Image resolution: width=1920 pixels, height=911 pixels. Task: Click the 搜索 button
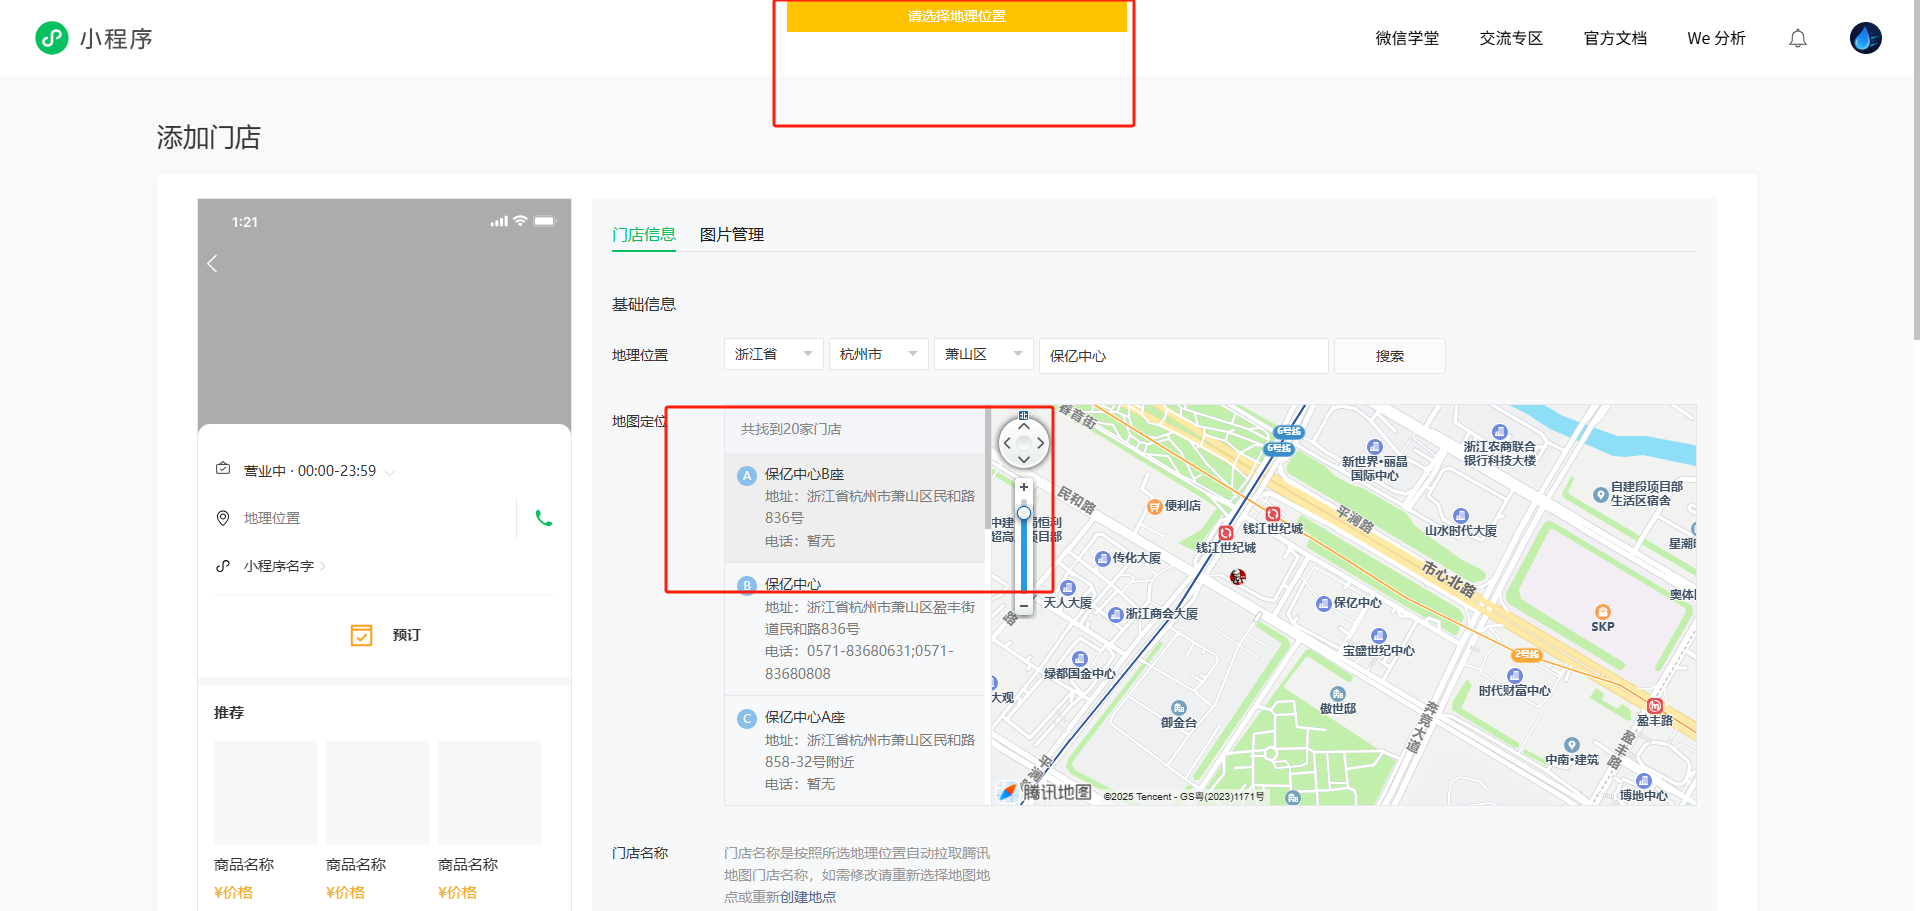(x=1390, y=356)
